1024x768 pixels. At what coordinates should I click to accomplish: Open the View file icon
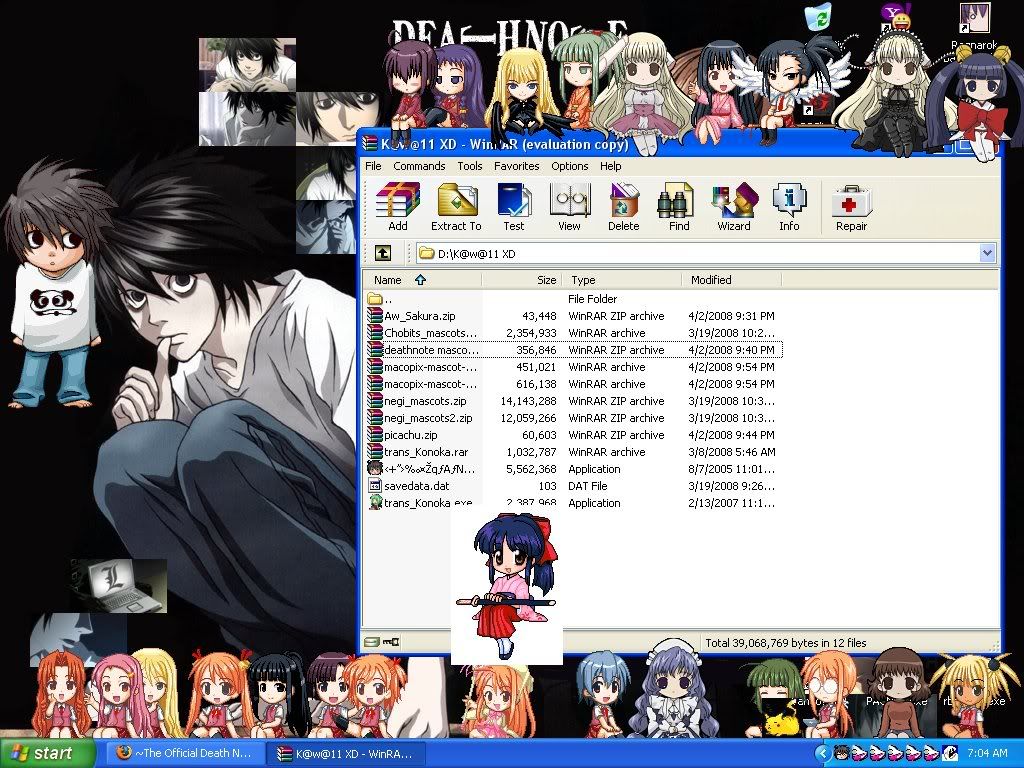pyautogui.click(x=569, y=207)
